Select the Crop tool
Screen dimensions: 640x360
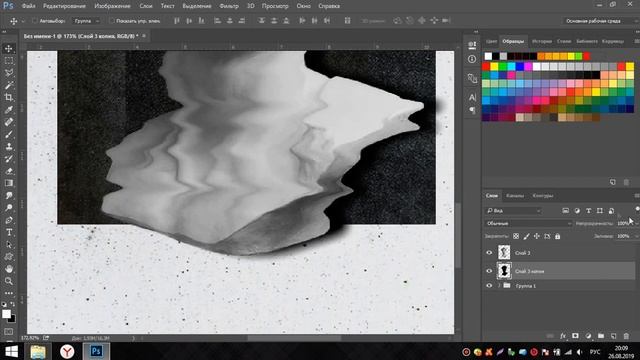click(x=9, y=98)
